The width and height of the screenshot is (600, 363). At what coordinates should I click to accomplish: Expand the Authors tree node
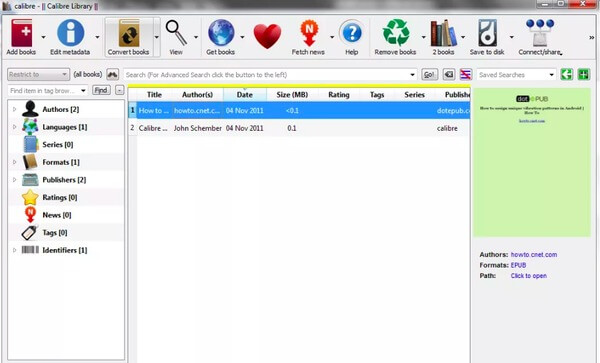15,109
